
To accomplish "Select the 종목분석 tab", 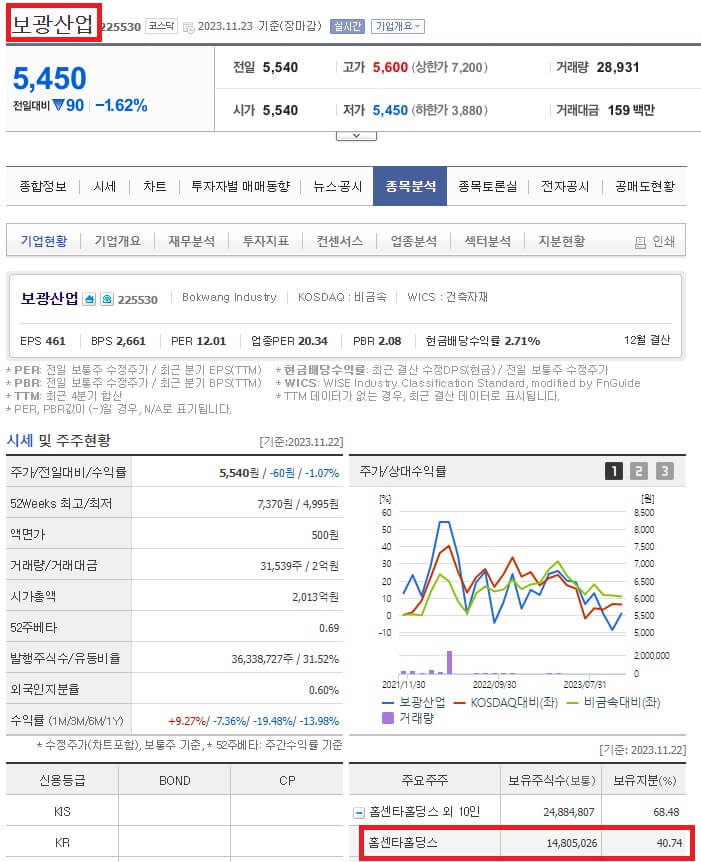I will (410, 186).
